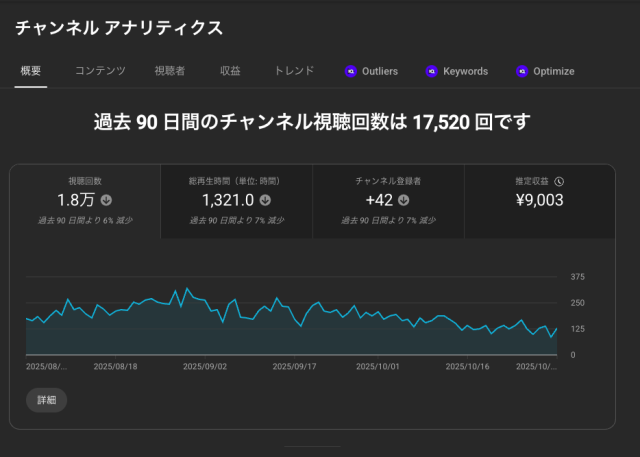This screenshot has width=640, height=457.
Task: Select the 総再生時間 metric card
Action: (236, 201)
